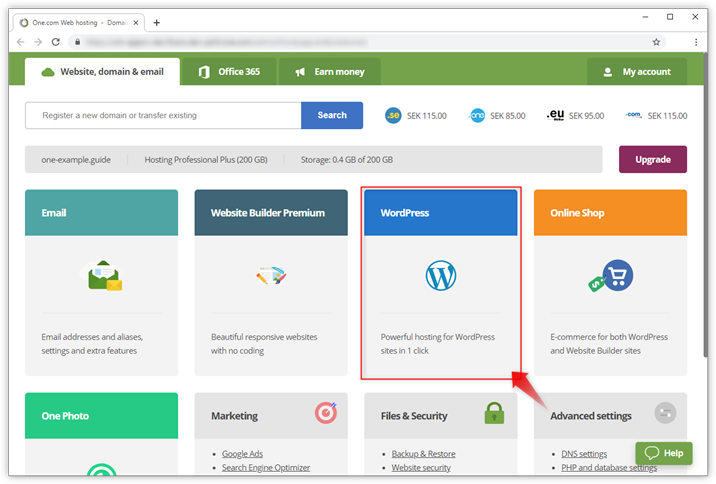Screen dimensions: 716x484
Task: Select the .one domain logo
Action: point(477,116)
